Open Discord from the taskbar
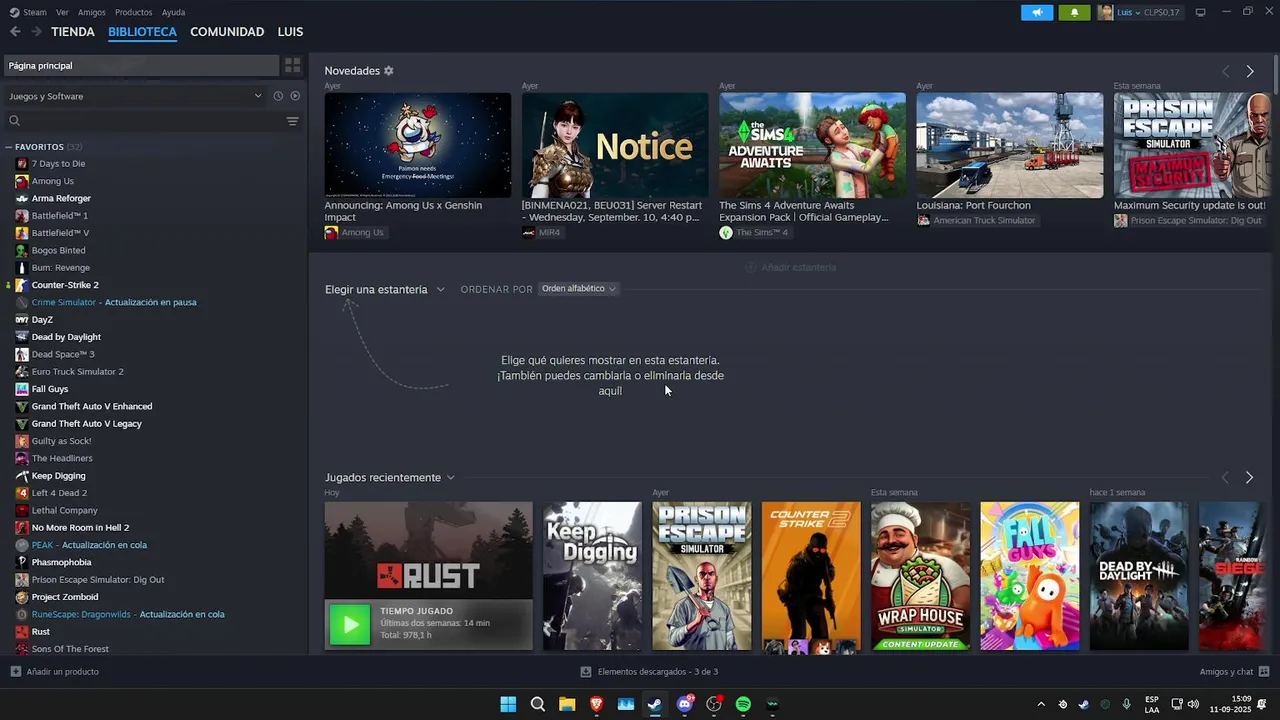The height and width of the screenshot is (720, 1280). coord(685,704)
